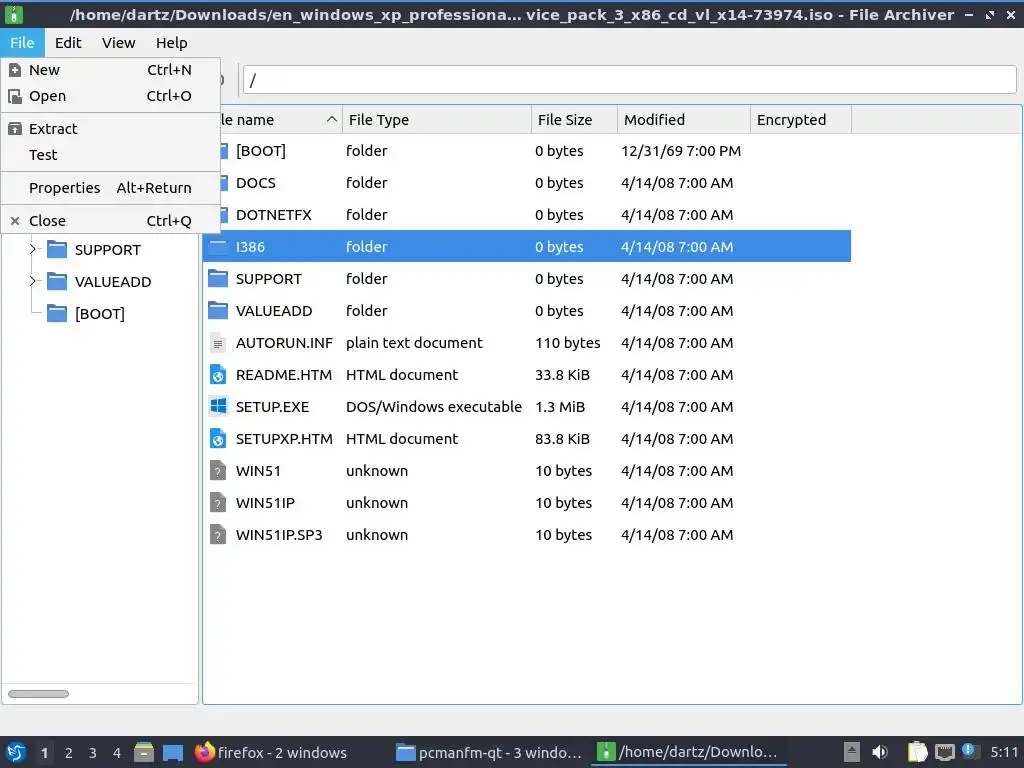This screenshot has width=1024, height=768.
Task: Click the SETUPXP.HTM HTML document icon
Action: 217,439
